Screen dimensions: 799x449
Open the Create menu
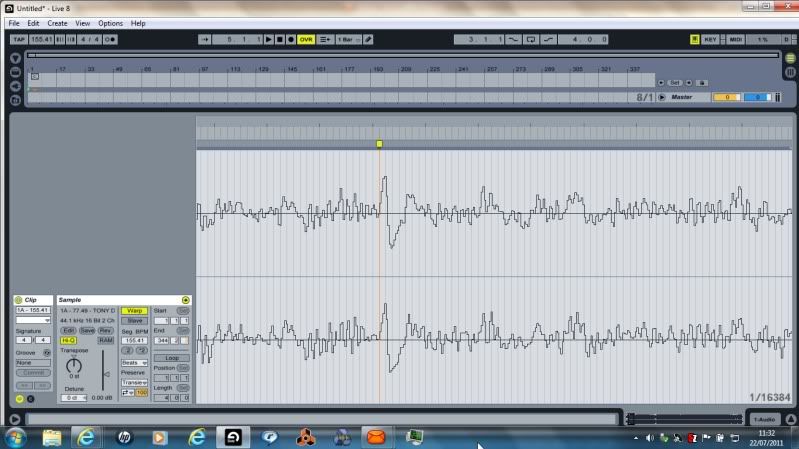point(57,22)
